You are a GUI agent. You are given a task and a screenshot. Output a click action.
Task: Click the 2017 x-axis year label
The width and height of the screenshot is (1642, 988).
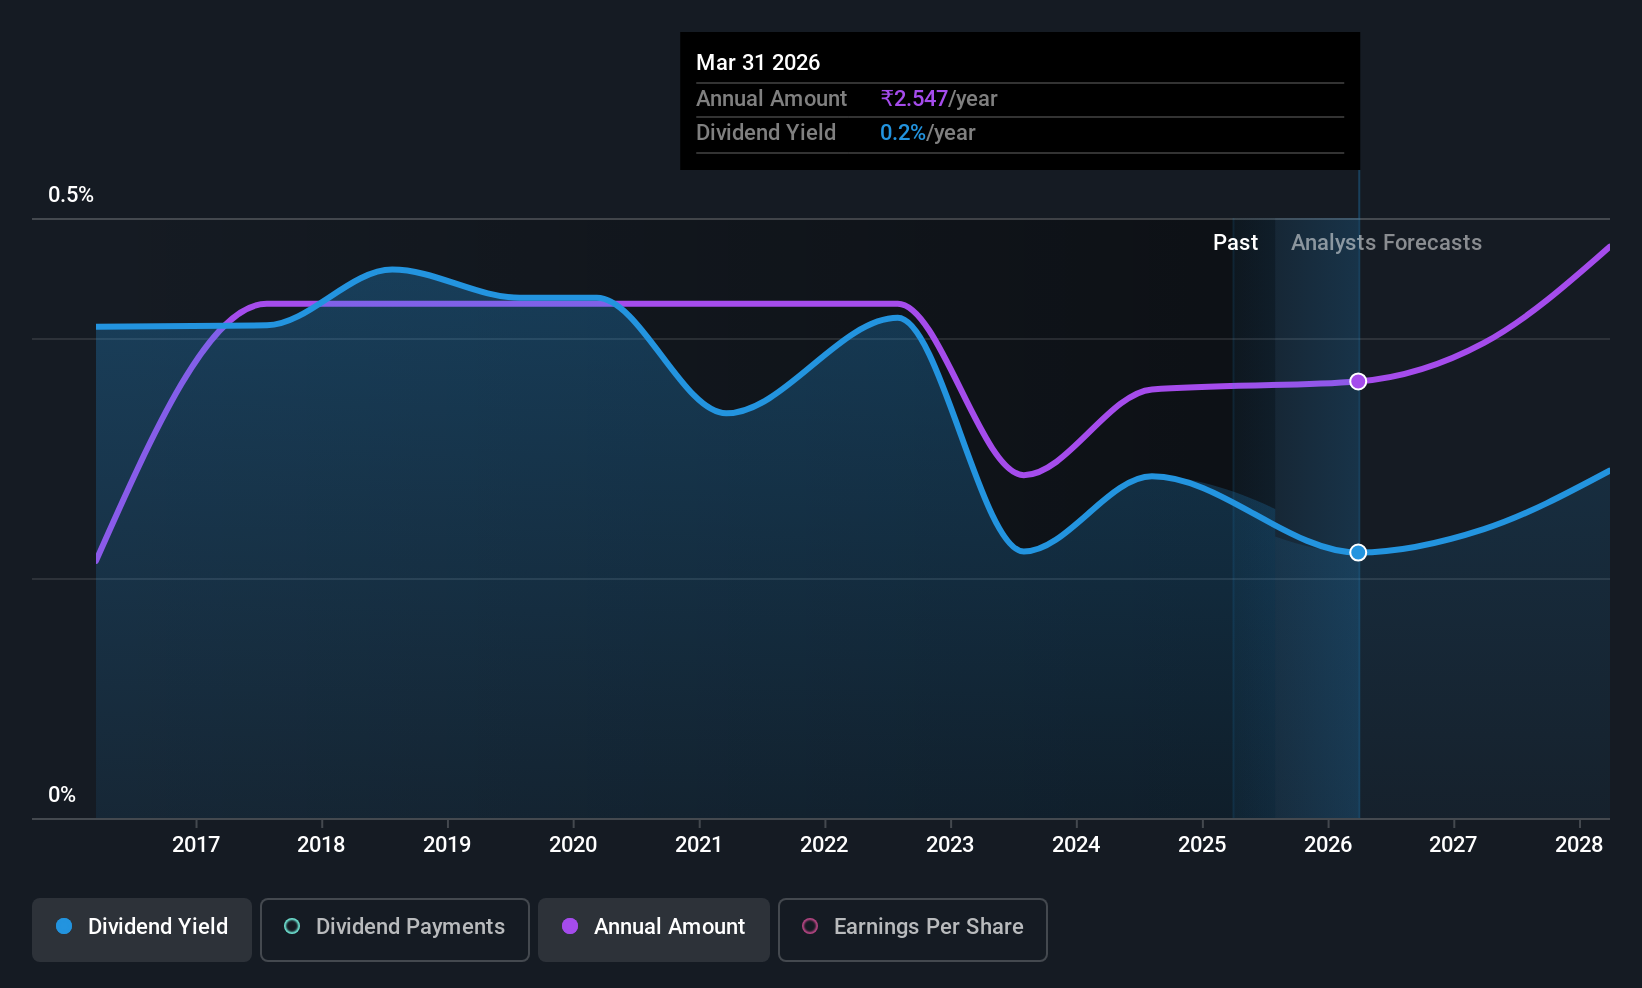196,844
